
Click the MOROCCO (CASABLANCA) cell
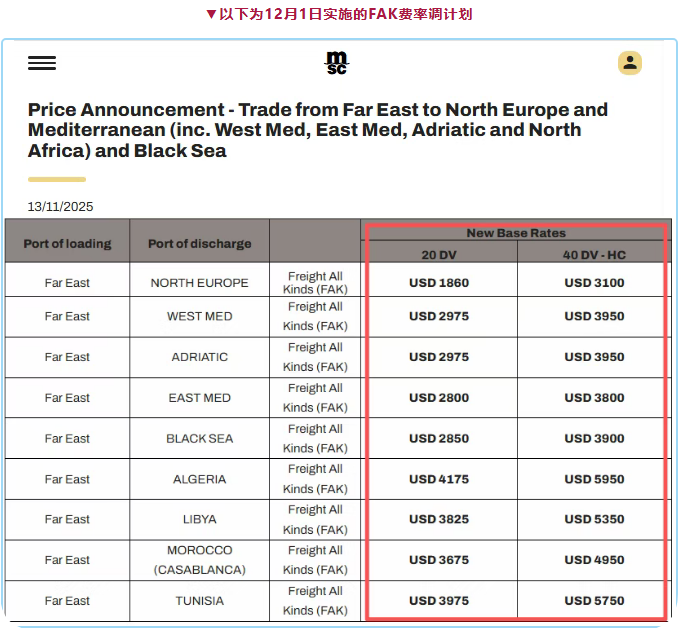(x=200, y=560)
